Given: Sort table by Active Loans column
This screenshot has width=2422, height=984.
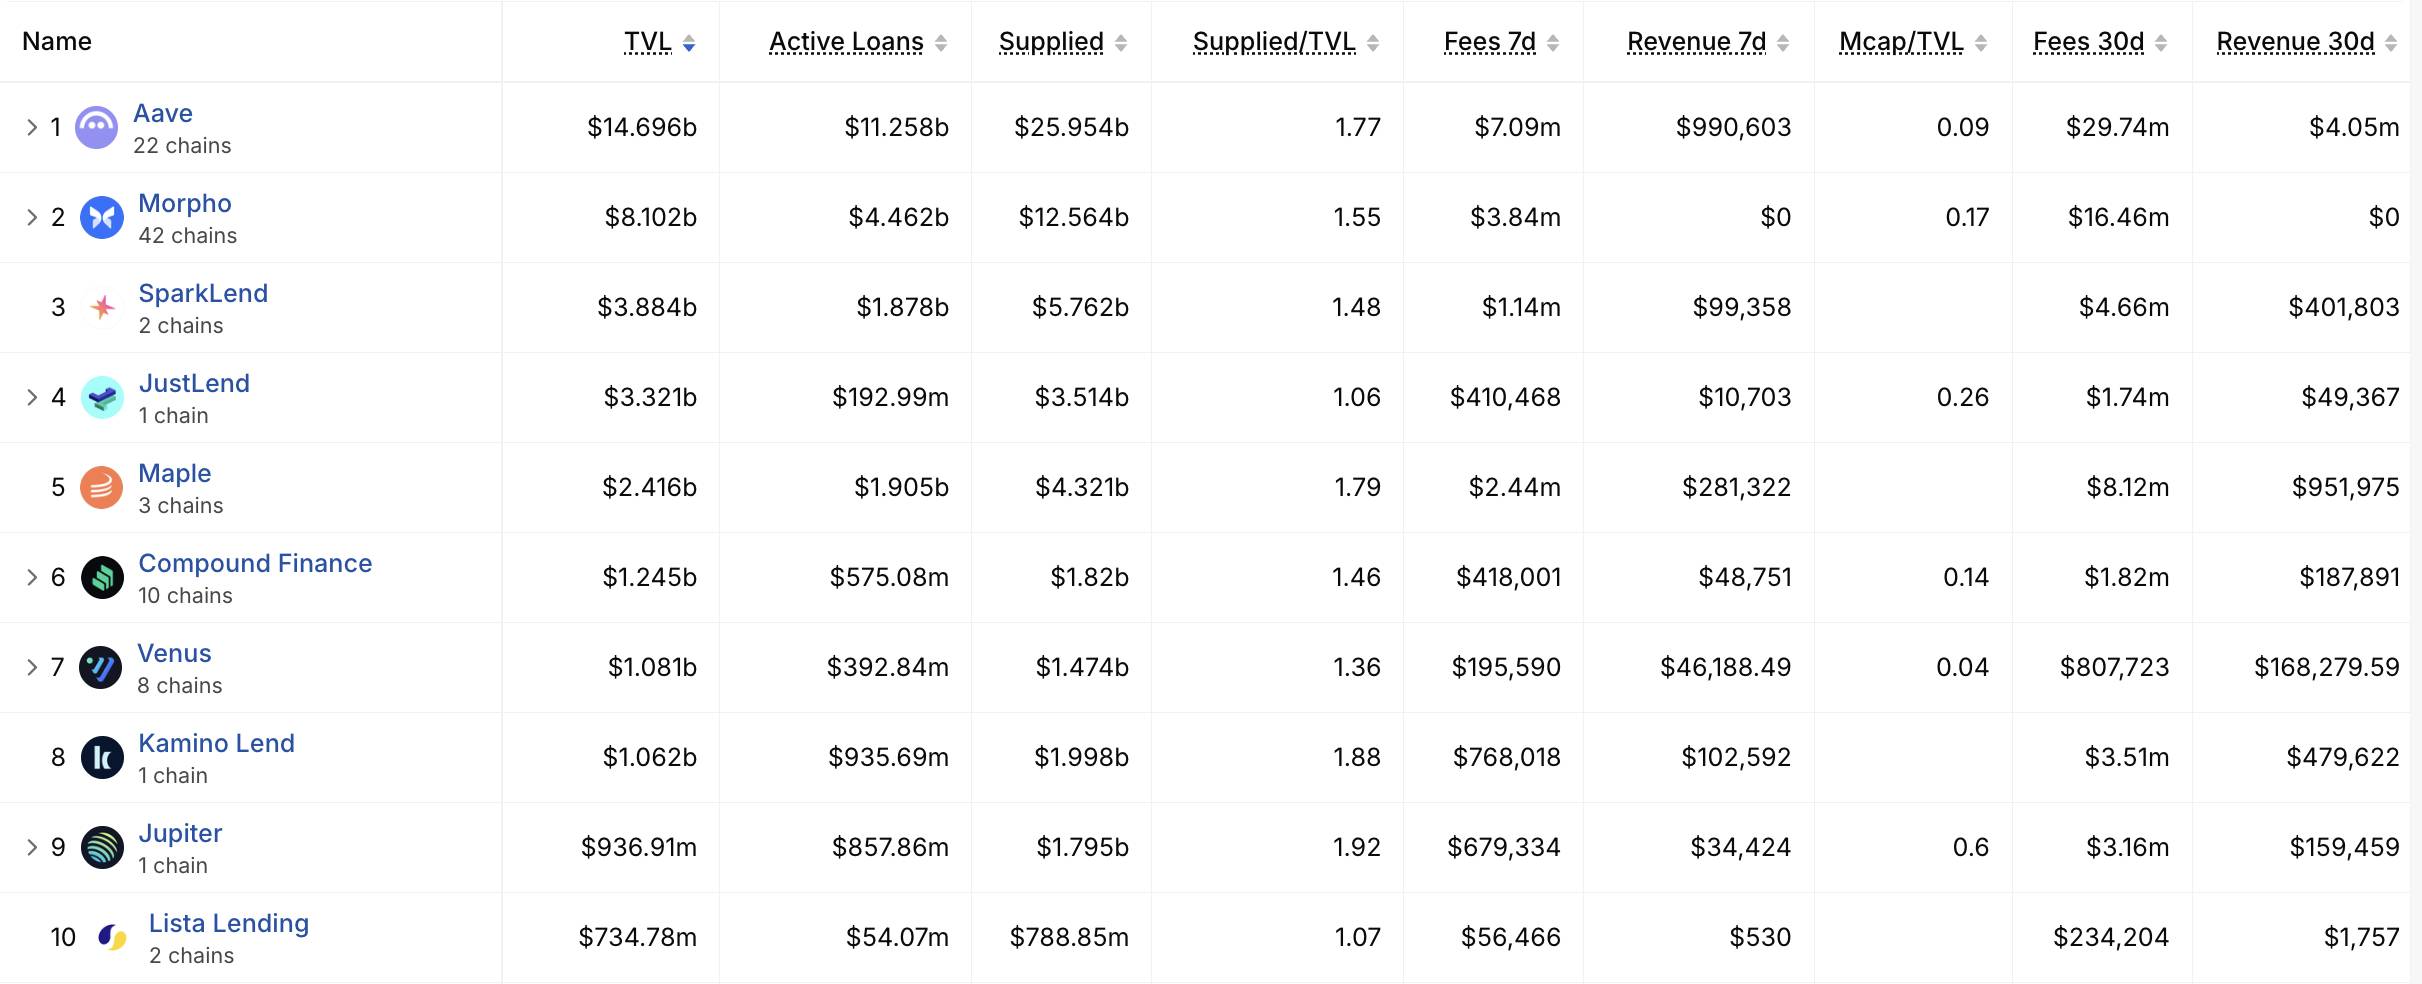Looking at the screenshot, I should tap(858, 42).
